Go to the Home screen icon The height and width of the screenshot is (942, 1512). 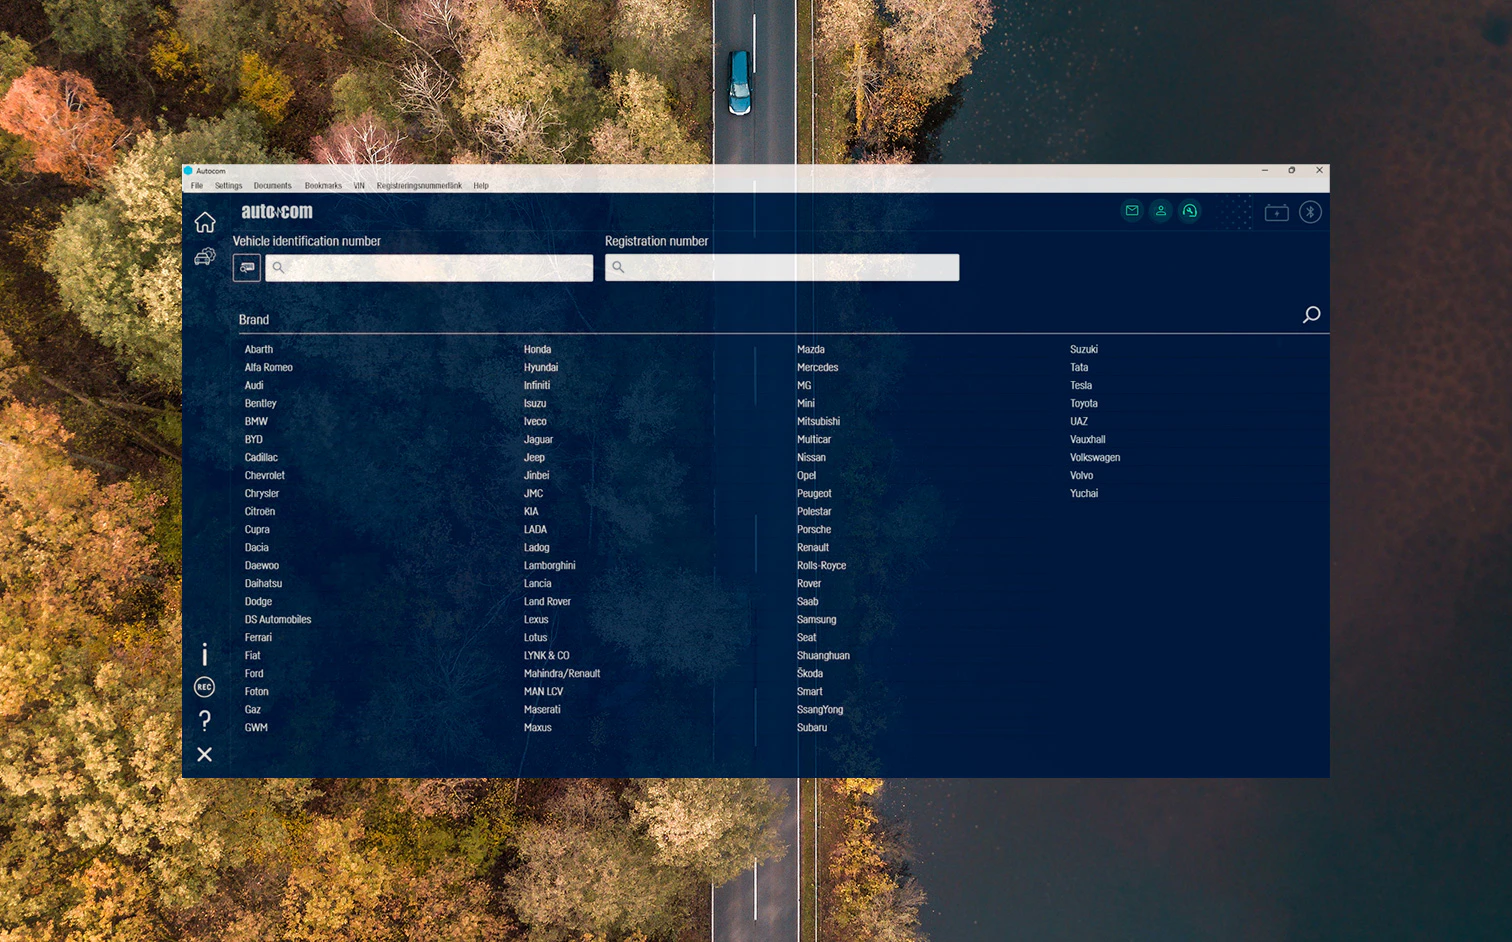[205, 222]
